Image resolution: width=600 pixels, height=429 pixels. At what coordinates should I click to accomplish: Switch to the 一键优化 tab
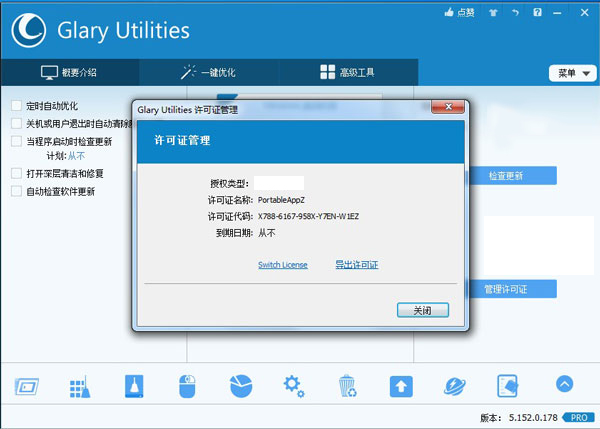point(209,72)
